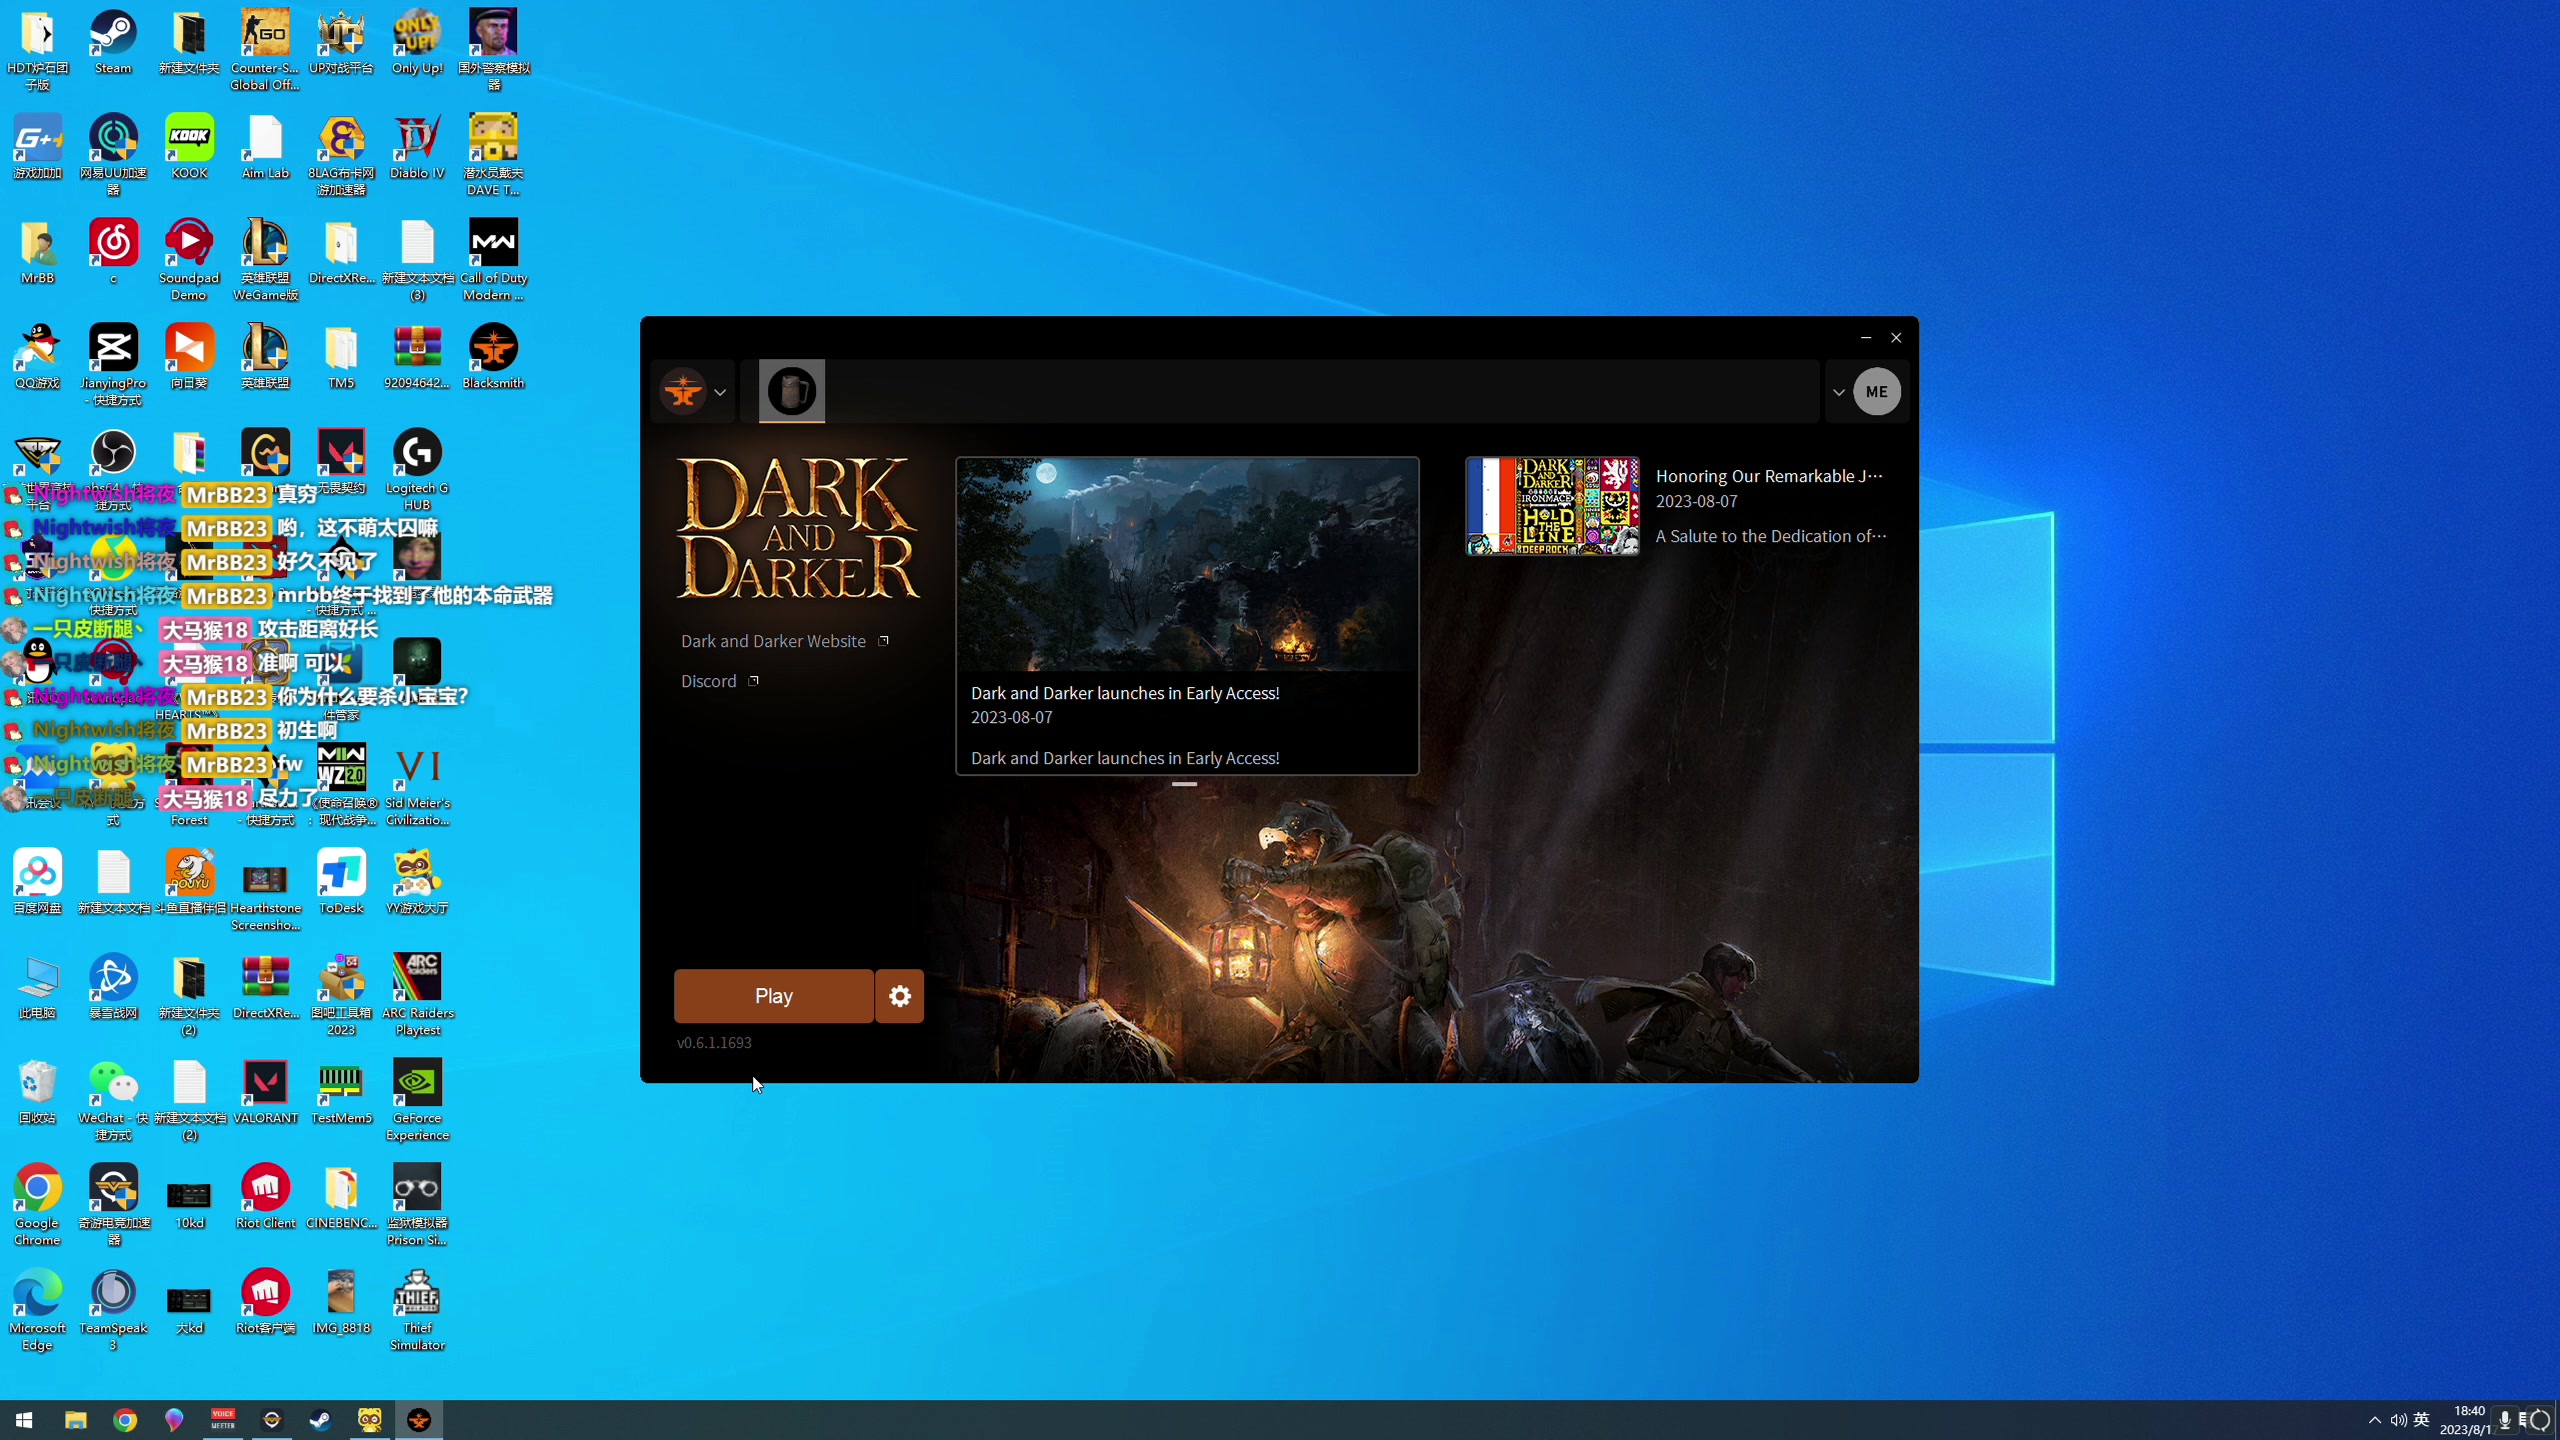
Task: Open the volume control in tray
Action: (2398, 1420)
